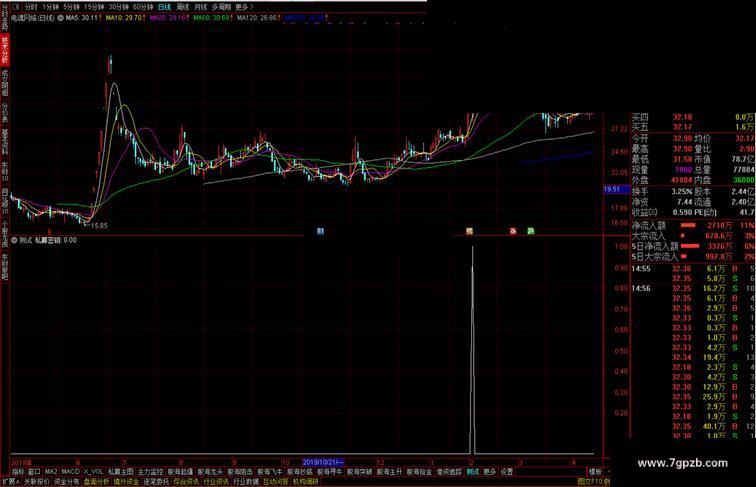
Task: Open the 逐笔委托 bottom tab
Action: (156, 481)
